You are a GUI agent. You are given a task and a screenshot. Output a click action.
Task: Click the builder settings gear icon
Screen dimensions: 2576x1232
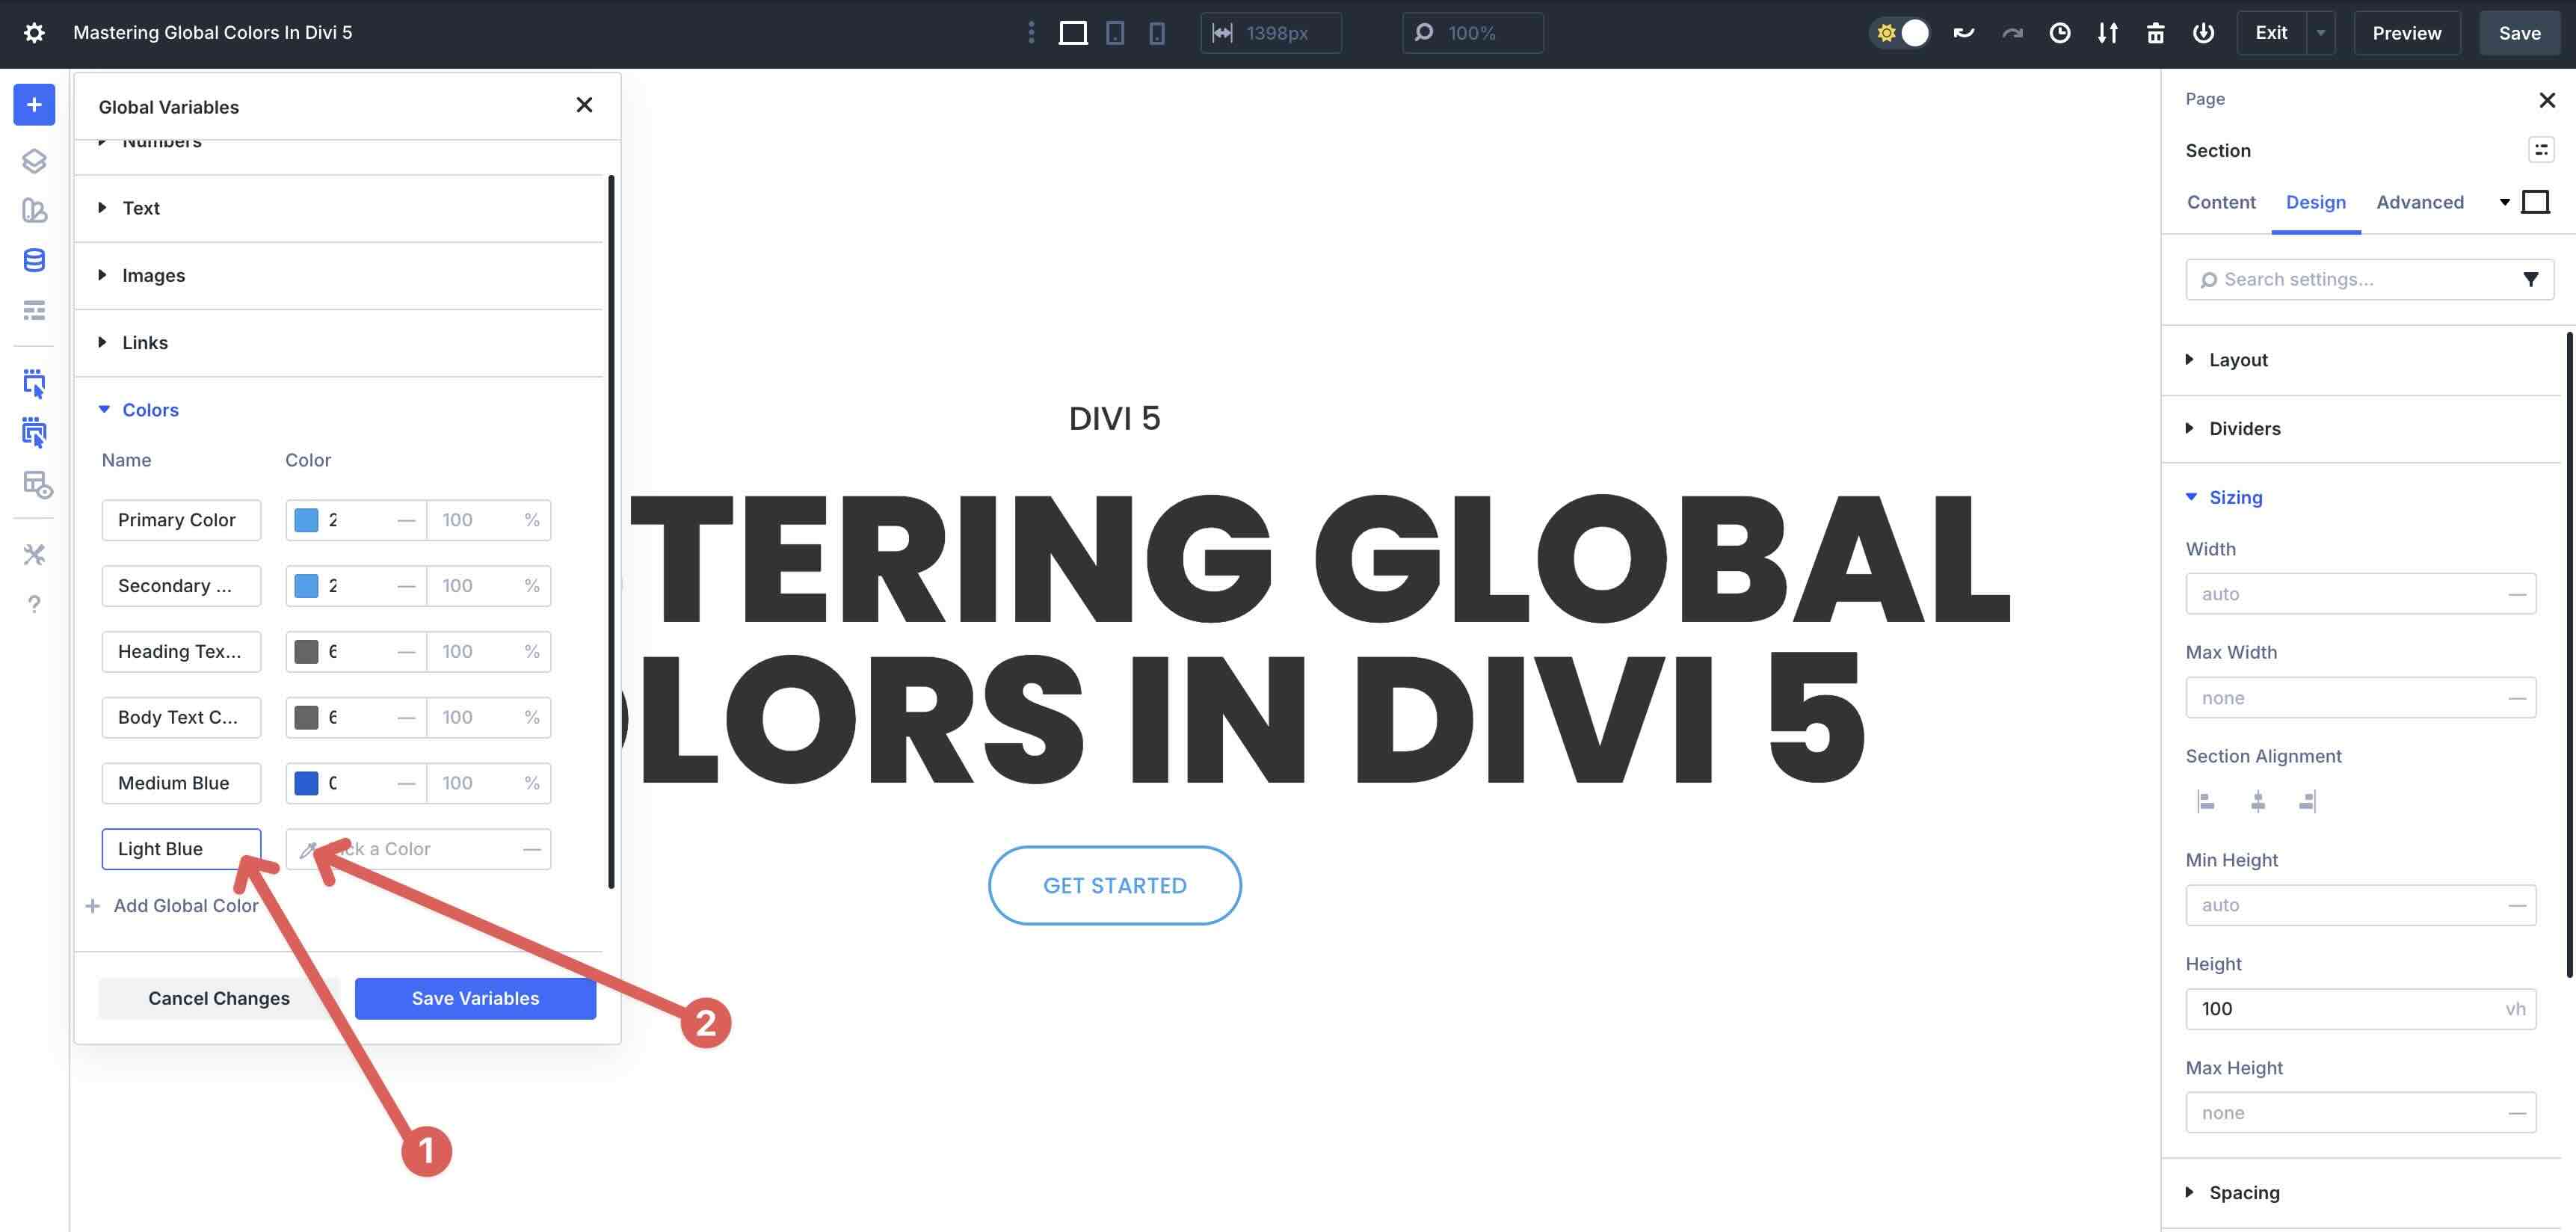click(34, 33)
